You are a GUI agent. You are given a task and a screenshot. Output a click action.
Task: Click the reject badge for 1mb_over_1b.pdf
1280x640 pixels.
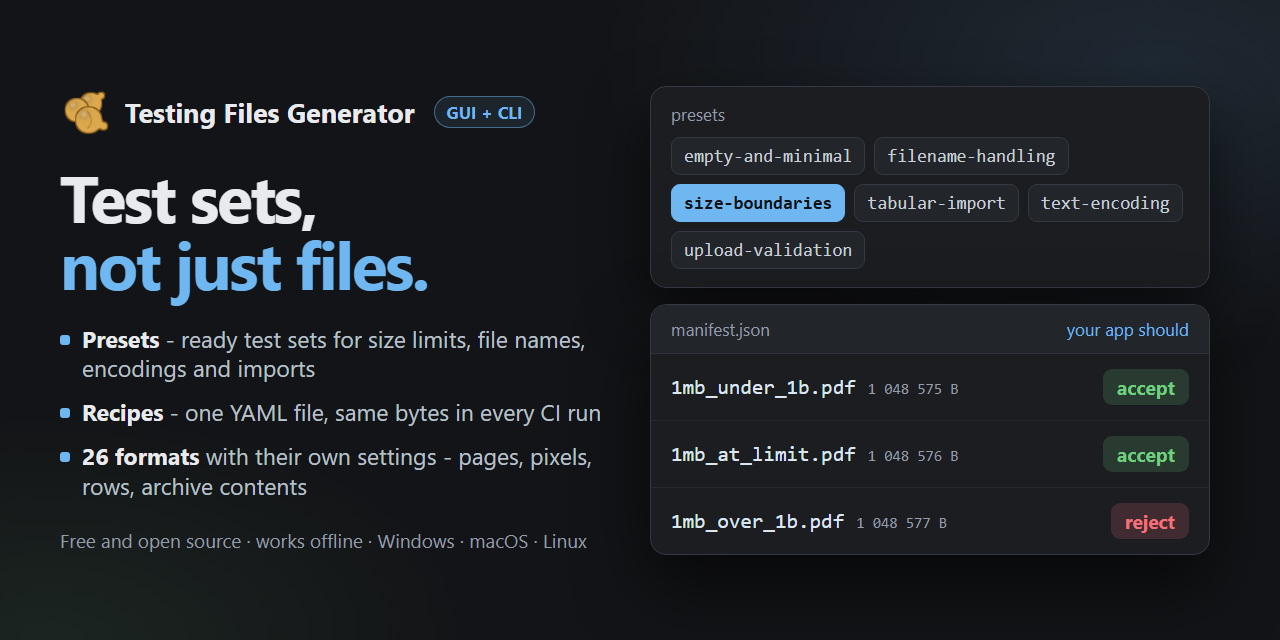[x=1149, y=522]
